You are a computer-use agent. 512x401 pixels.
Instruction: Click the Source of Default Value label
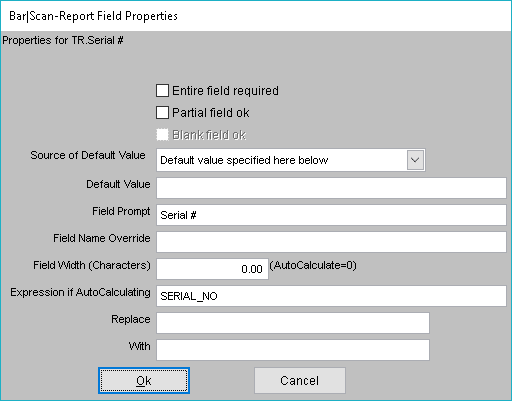pyautogui.click(x=88, y=155)
